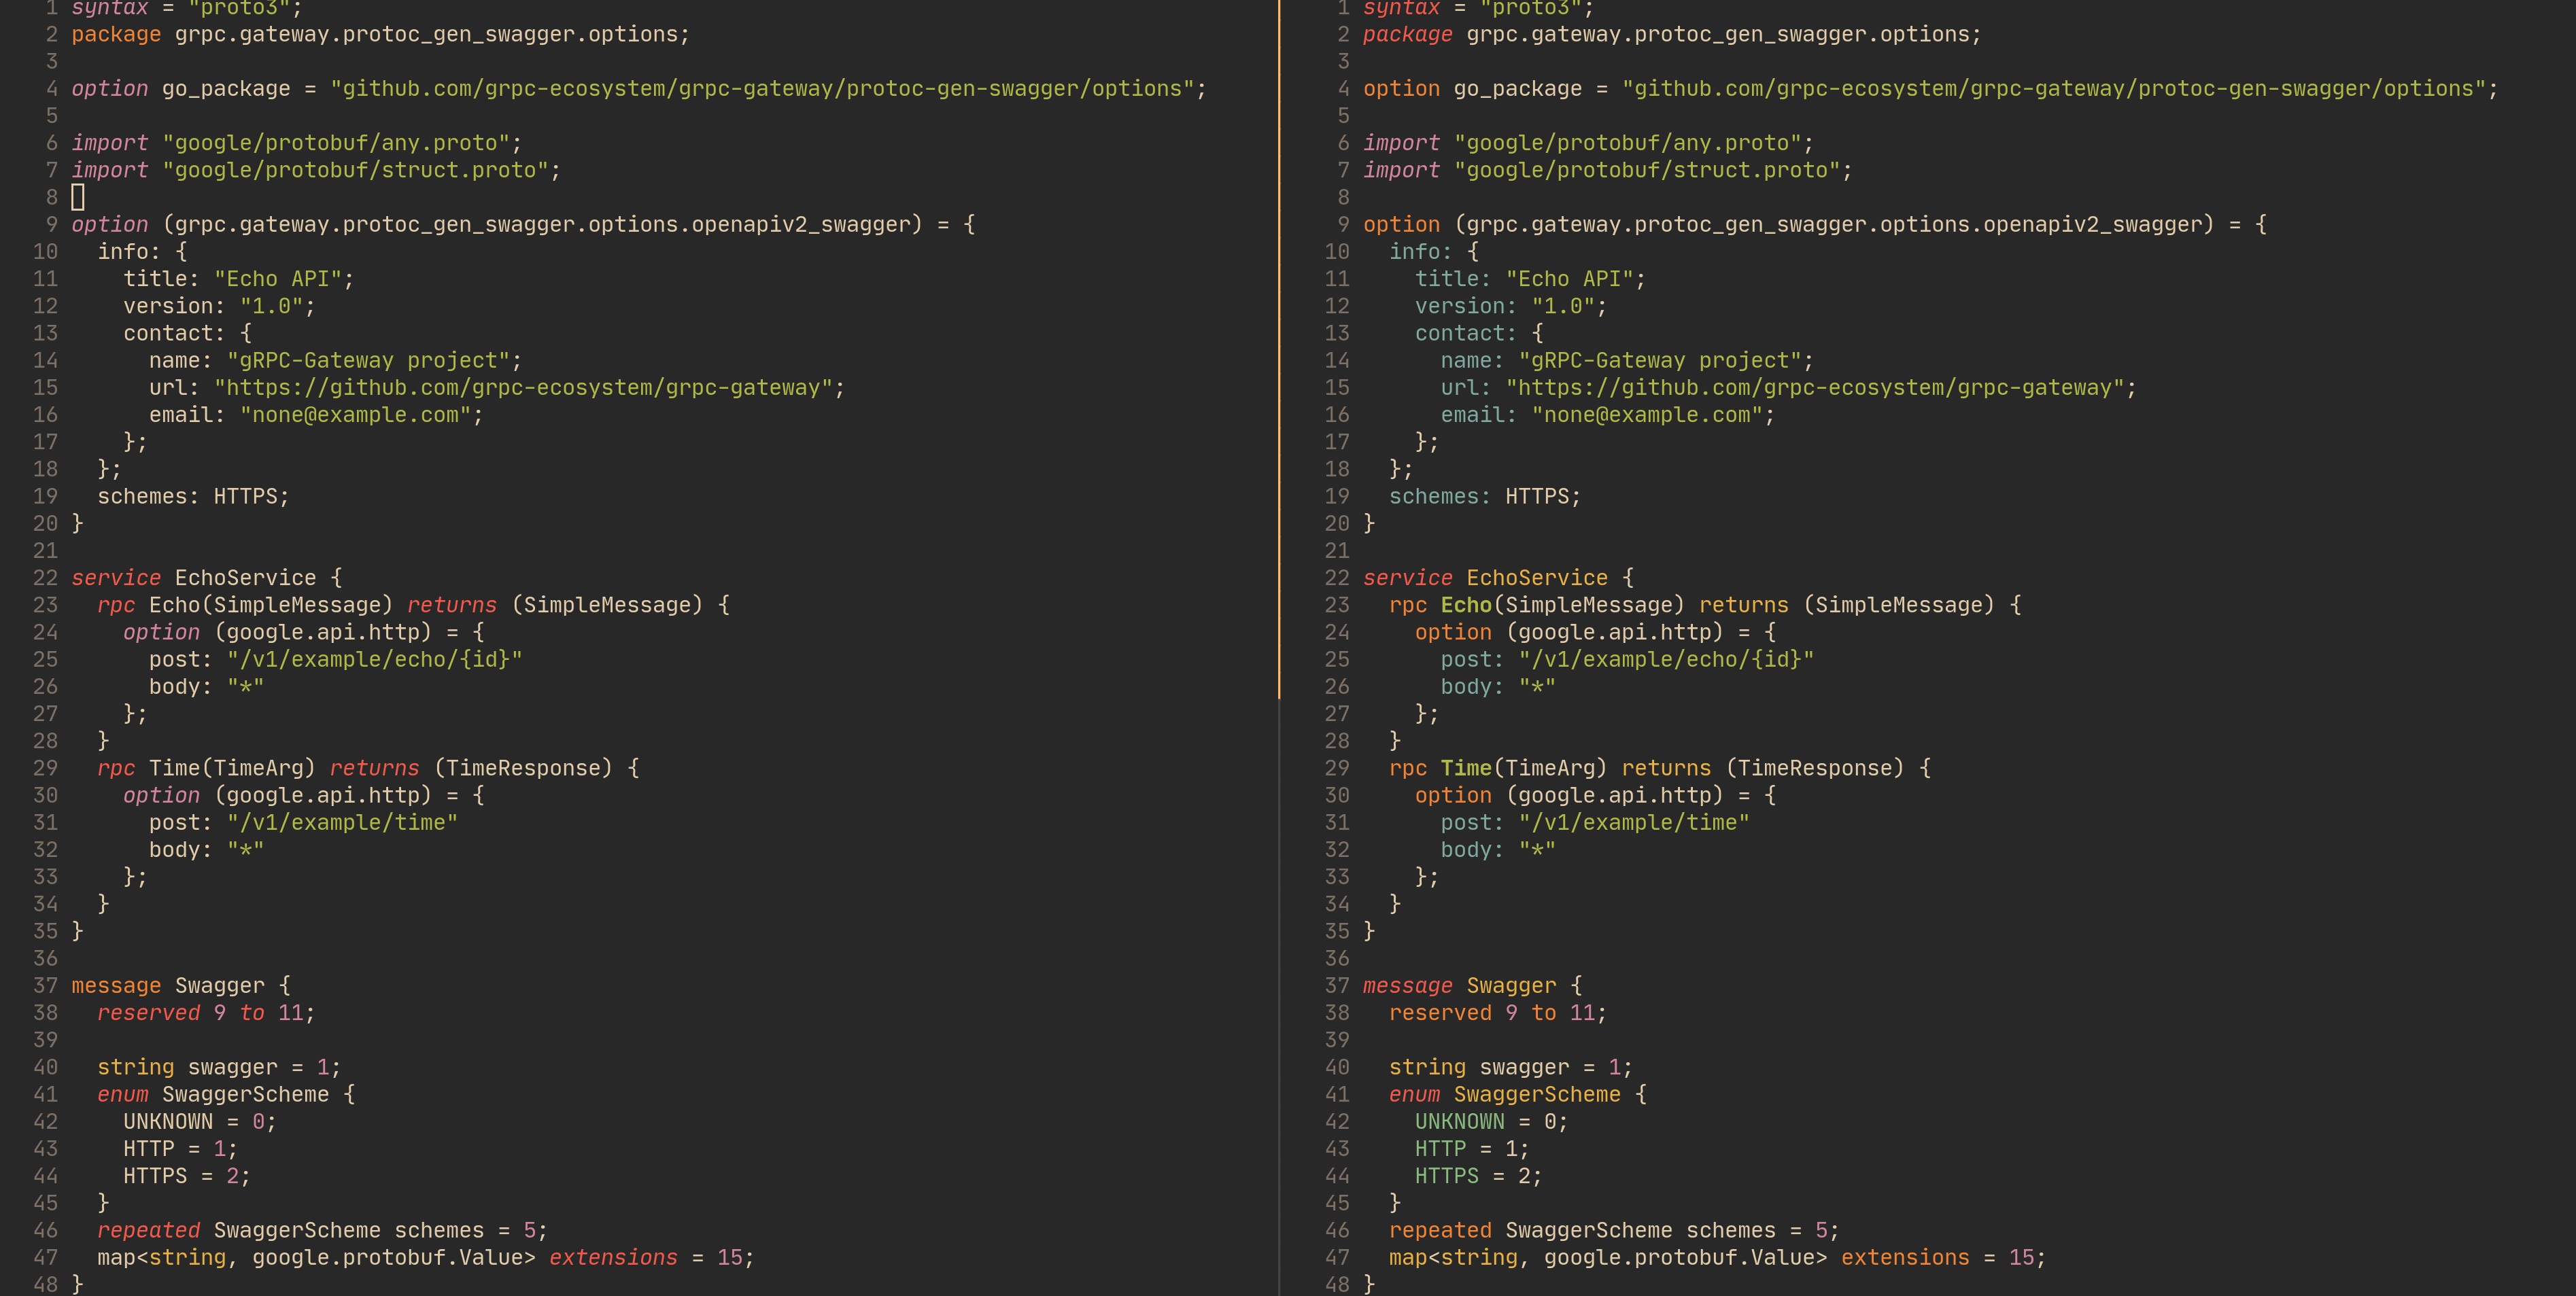Click line number 37 in right pane gutter
Screen dimensions: 2576x1296
coord(1336,986)
